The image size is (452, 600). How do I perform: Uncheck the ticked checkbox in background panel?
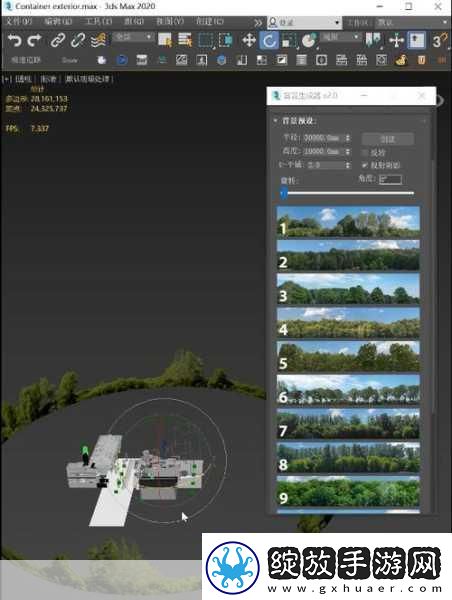(x=365, y=165)
